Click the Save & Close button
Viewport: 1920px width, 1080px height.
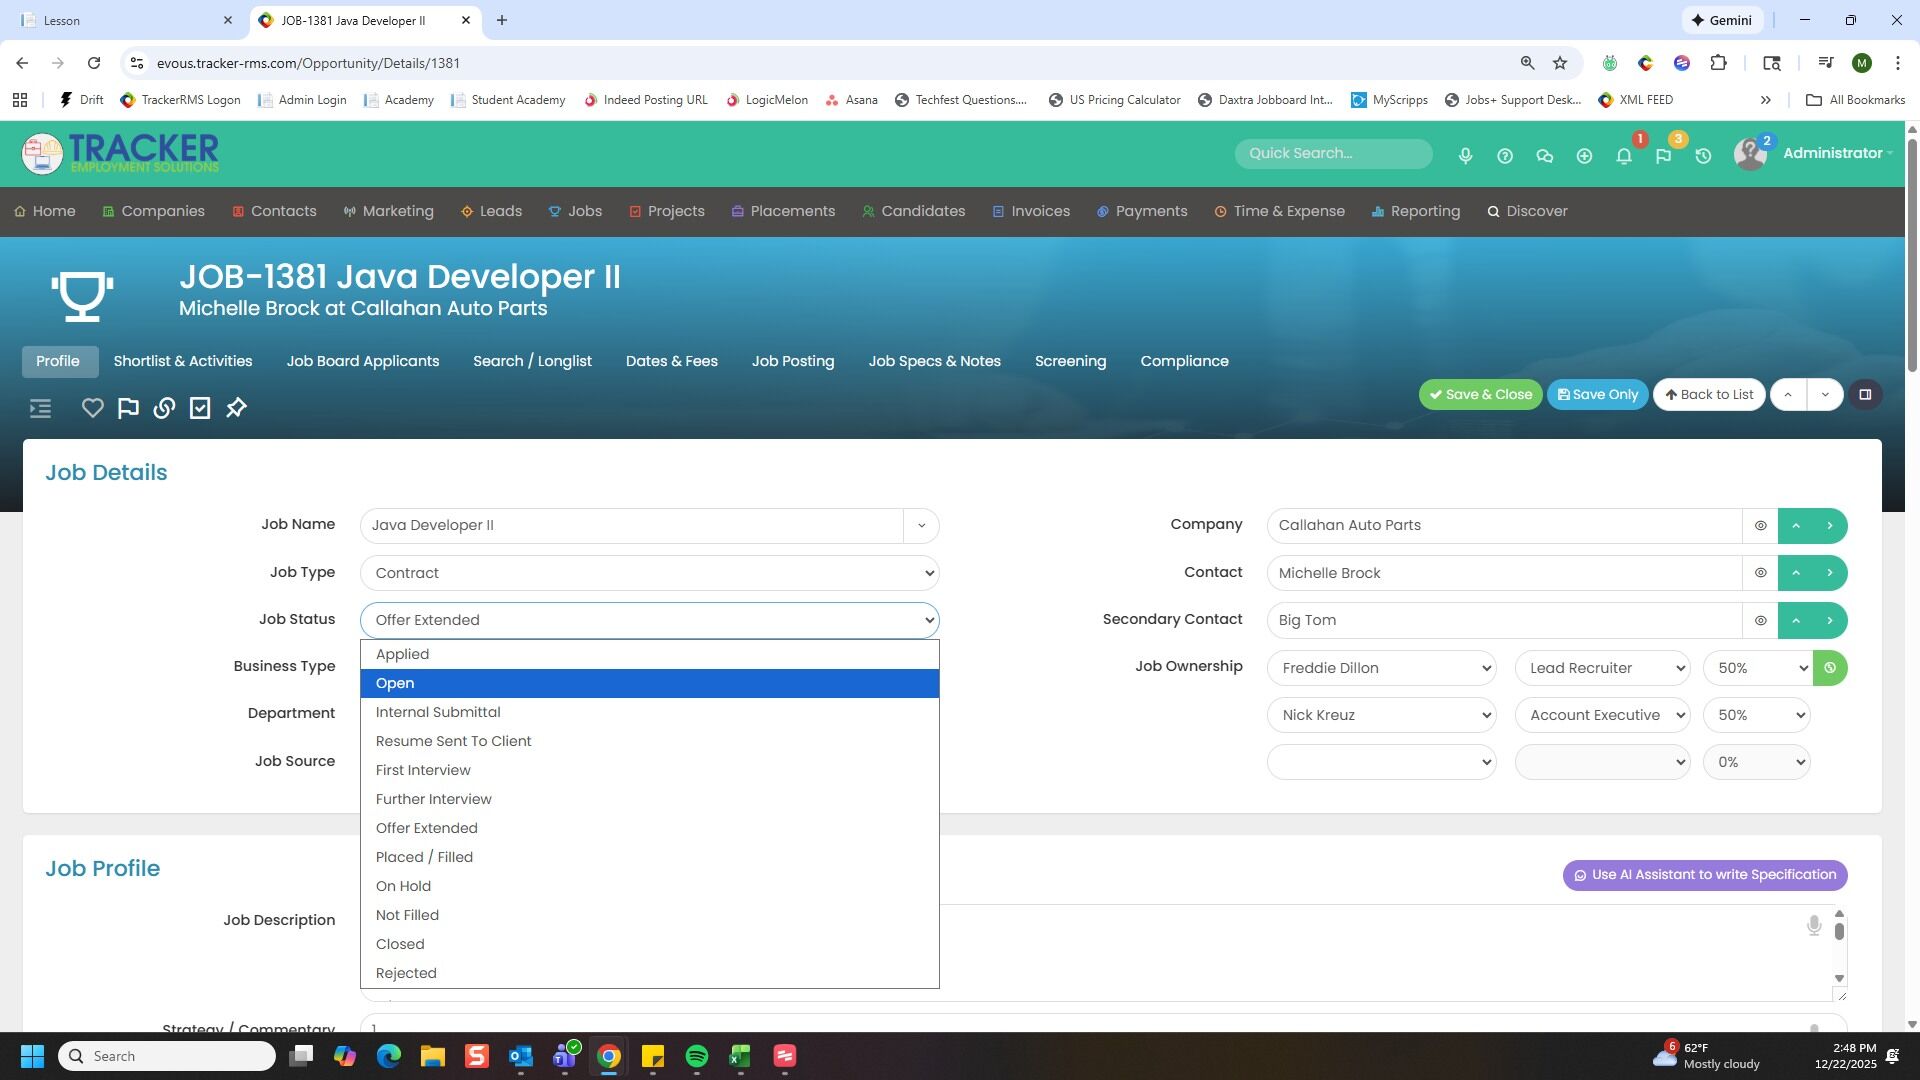(1480, 395)
